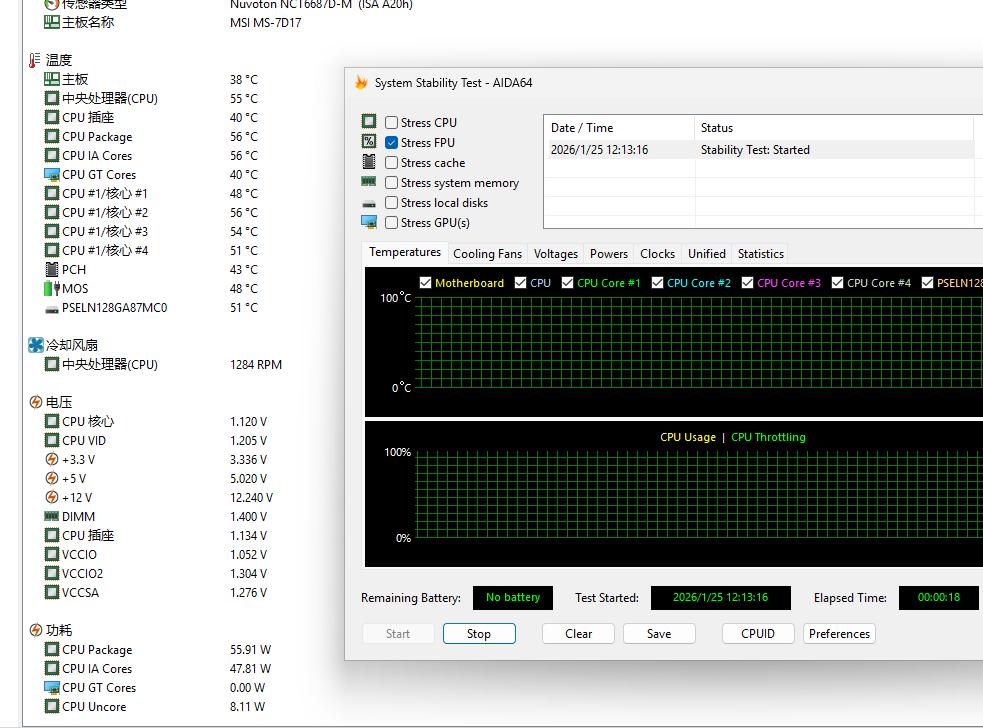Select the CPU Uncore 8.11 W row
983x728 pixels.
tap(157, 707)
